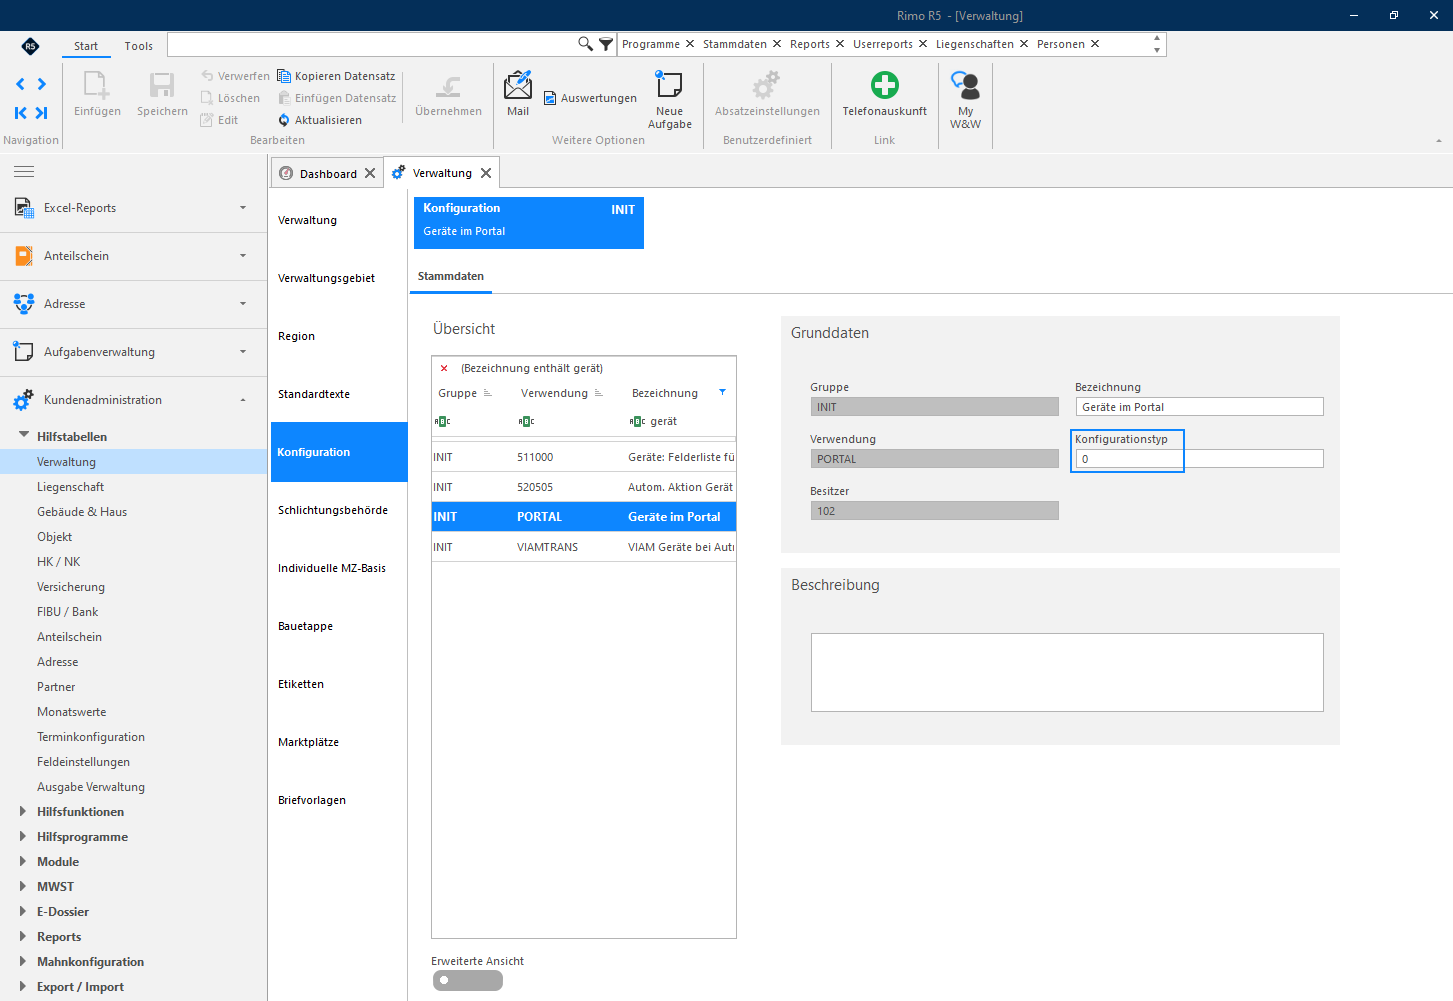Select the Stammdaten tab

pyautogui.click(x=451, y=276)
